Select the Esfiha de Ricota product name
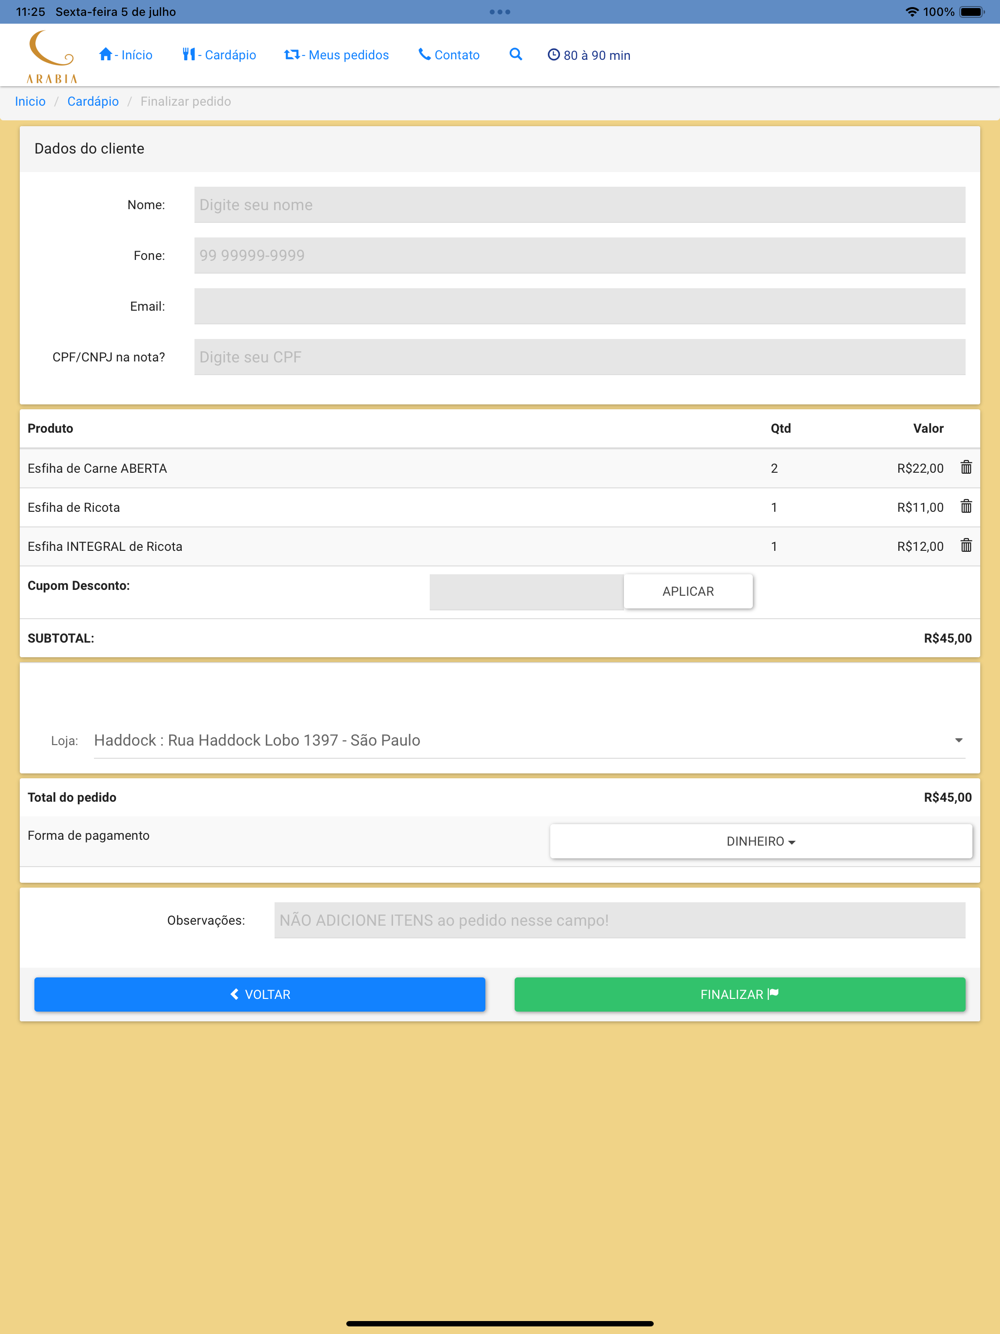Viewport: 1000px width, 1334px height. (74, 507)
